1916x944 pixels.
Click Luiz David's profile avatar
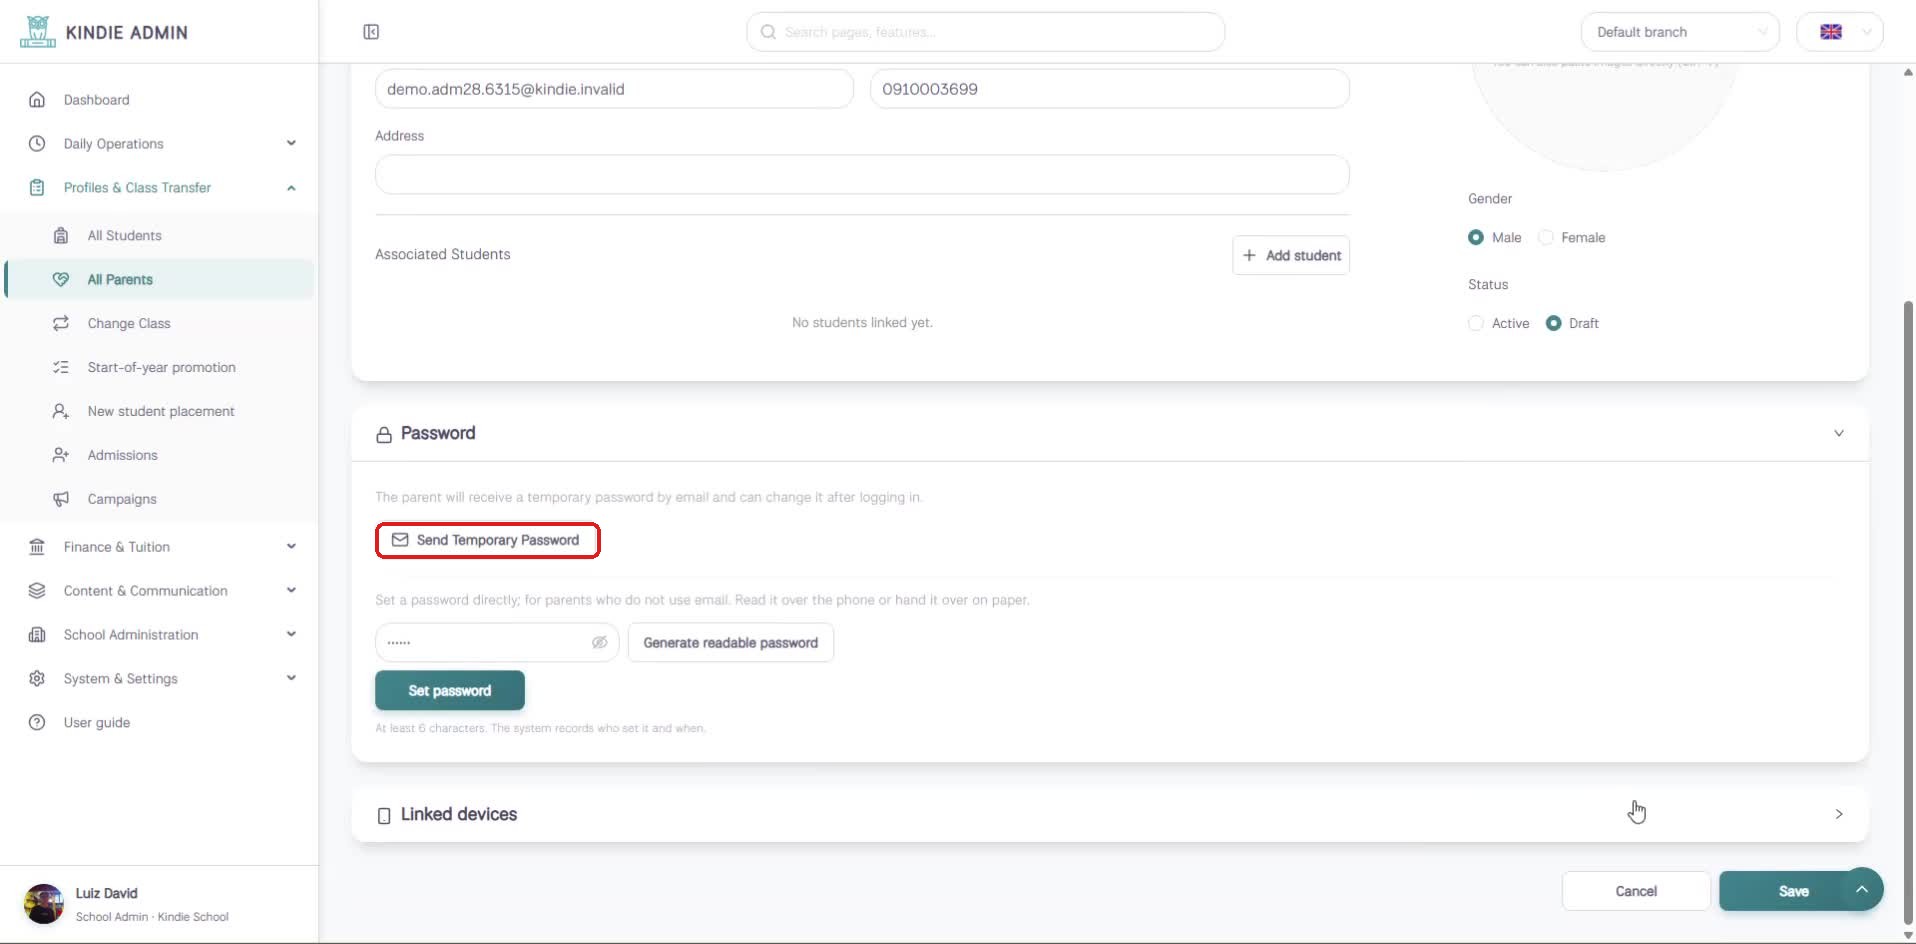43,904
